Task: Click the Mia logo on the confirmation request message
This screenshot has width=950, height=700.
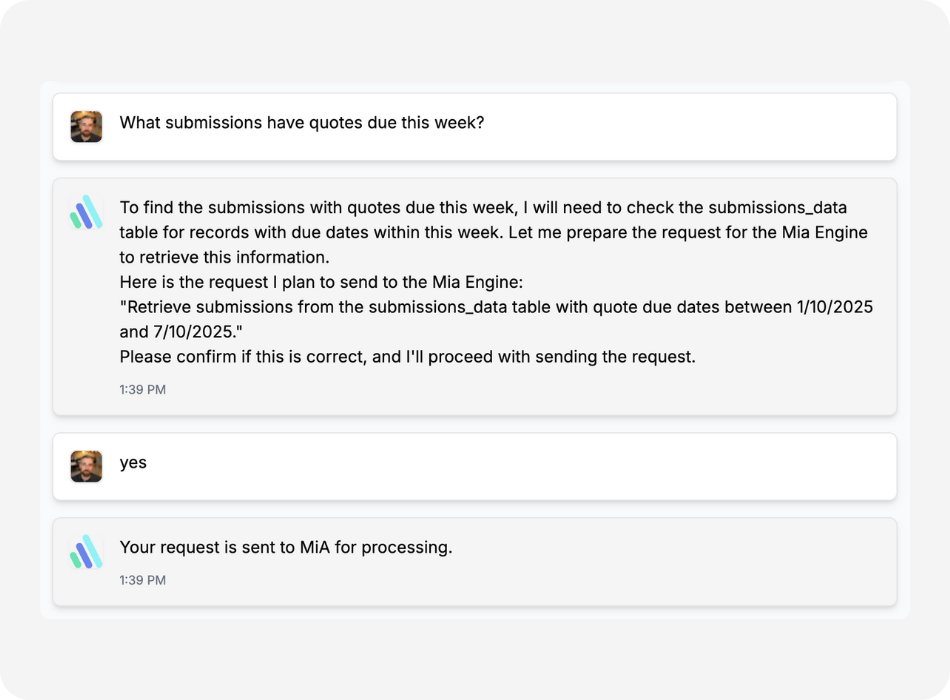Action: click(x=86, y=212)
